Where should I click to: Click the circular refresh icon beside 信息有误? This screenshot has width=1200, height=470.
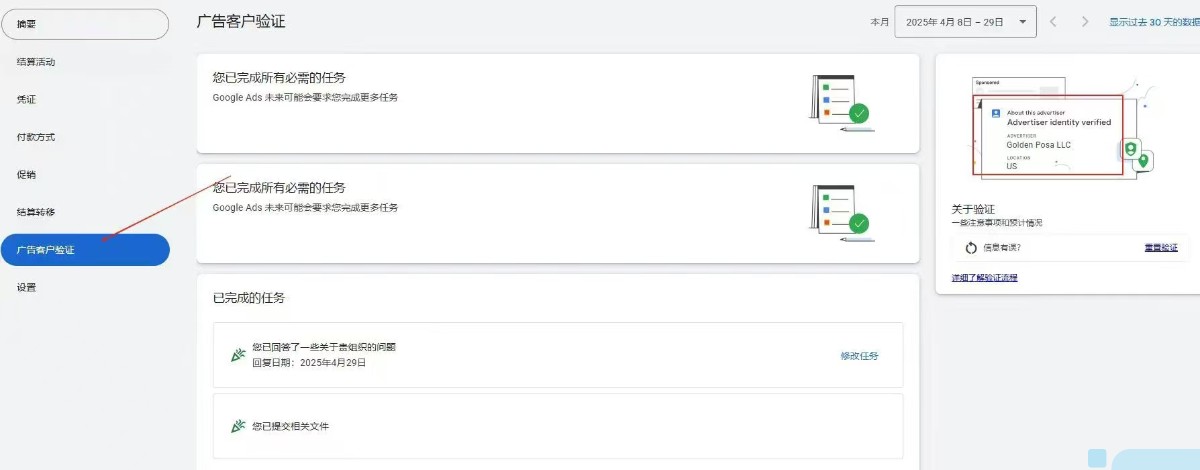pyautogui.click(x=971, y=248)
